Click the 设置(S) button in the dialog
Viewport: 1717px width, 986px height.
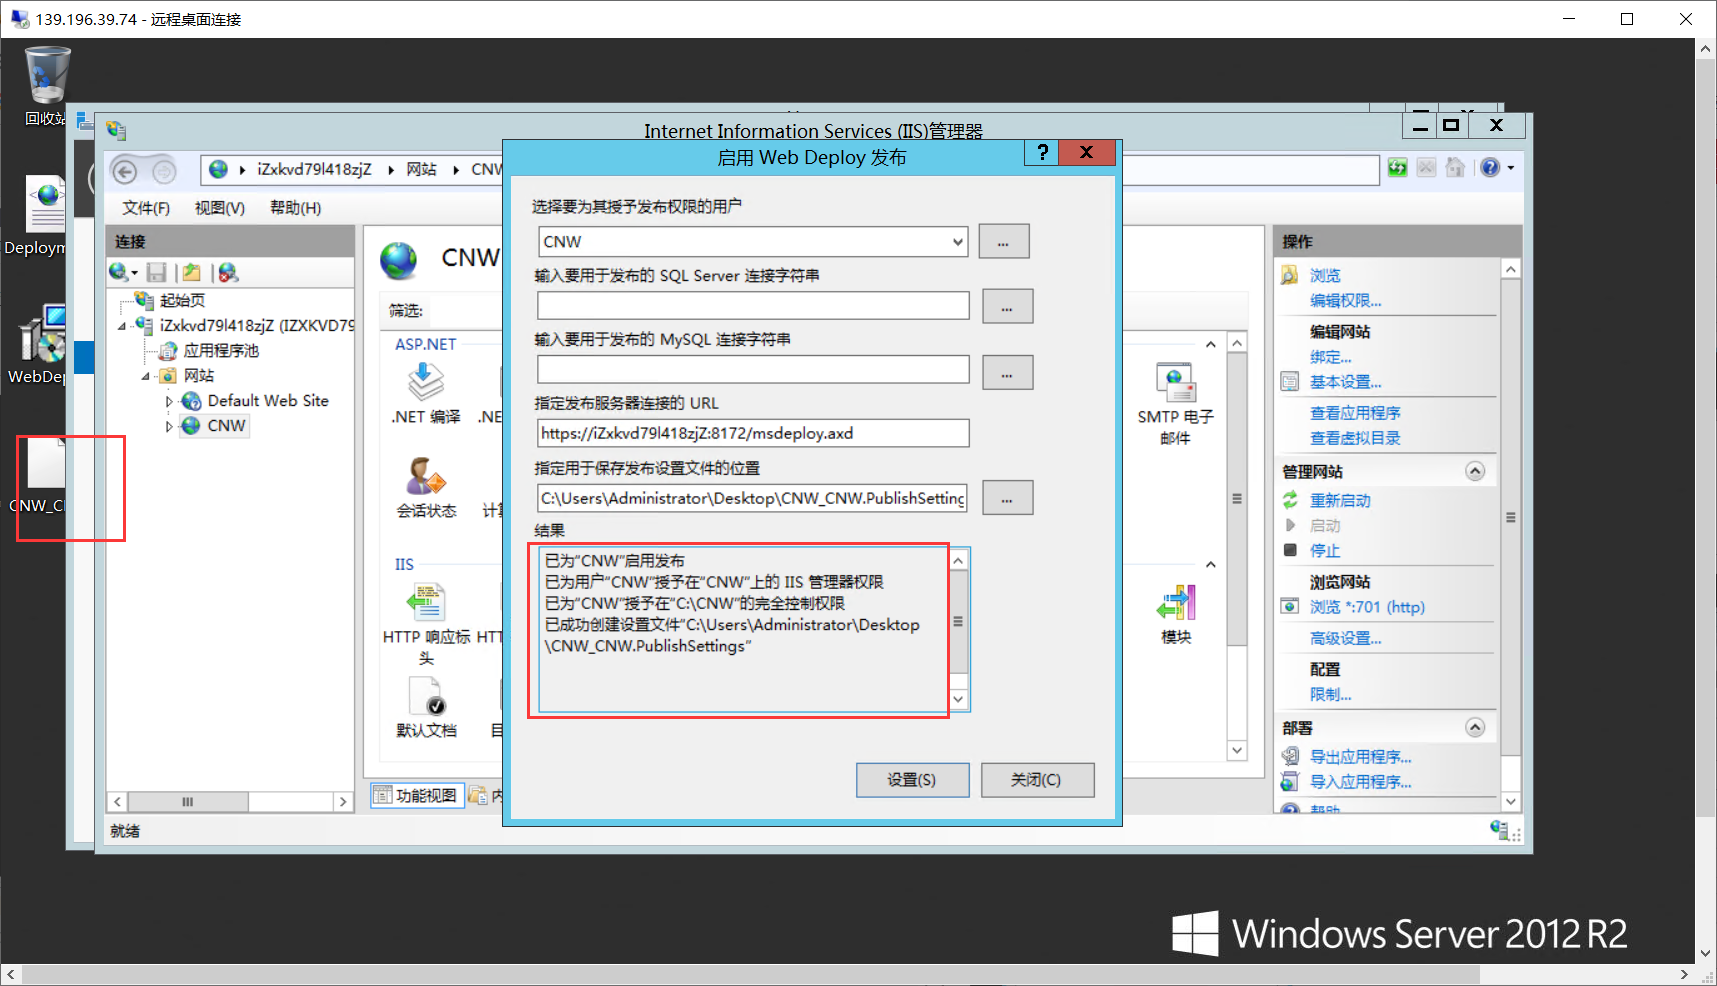(911, 780)
